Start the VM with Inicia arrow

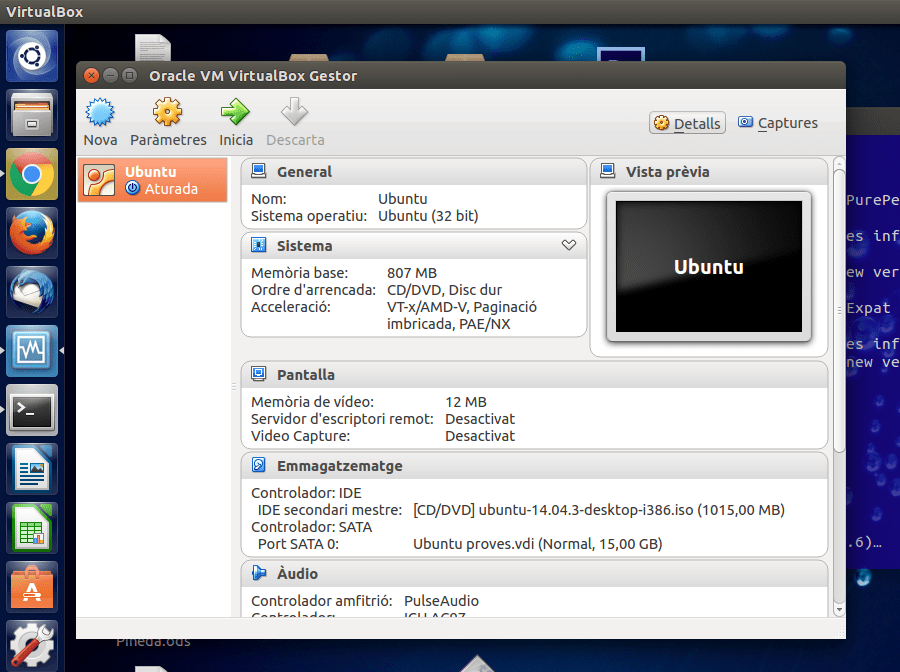click(x=235, y=112)
